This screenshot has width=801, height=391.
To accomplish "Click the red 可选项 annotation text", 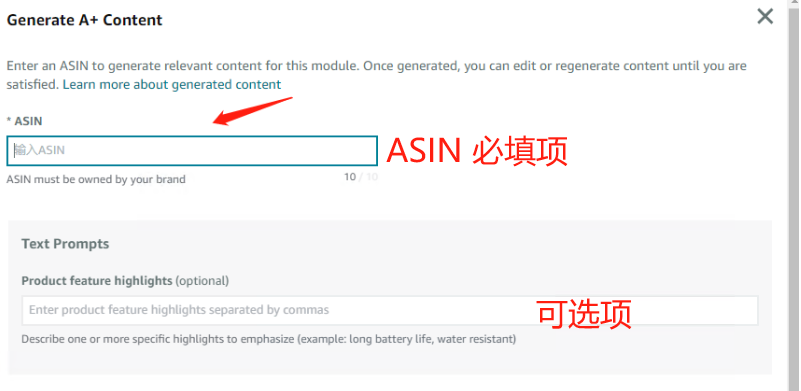I will click(x=584, y=313).
